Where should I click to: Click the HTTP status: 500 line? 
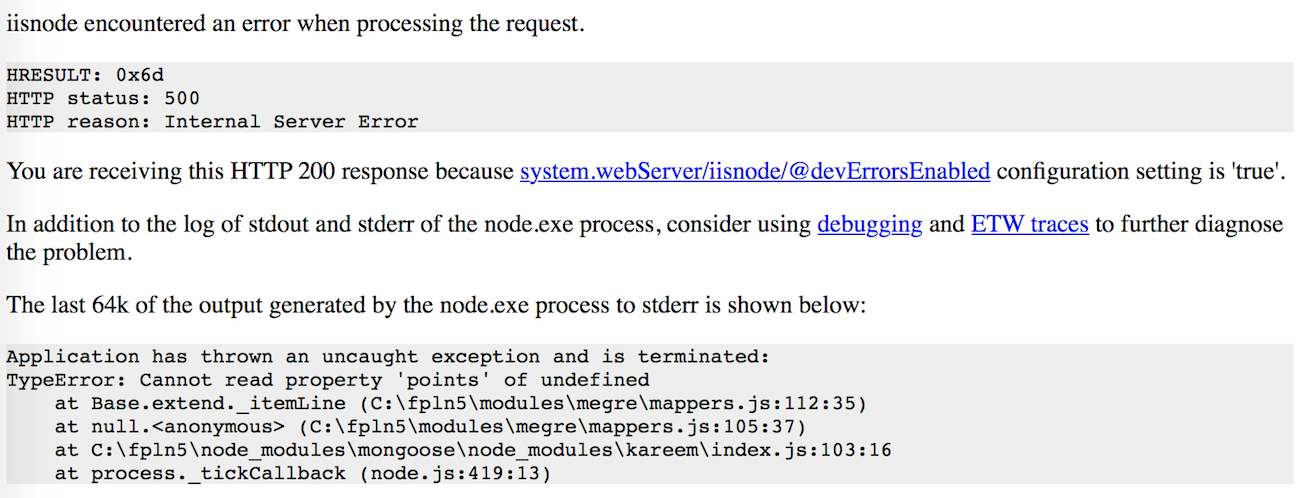pyautogui.click(x=103, y=98)
